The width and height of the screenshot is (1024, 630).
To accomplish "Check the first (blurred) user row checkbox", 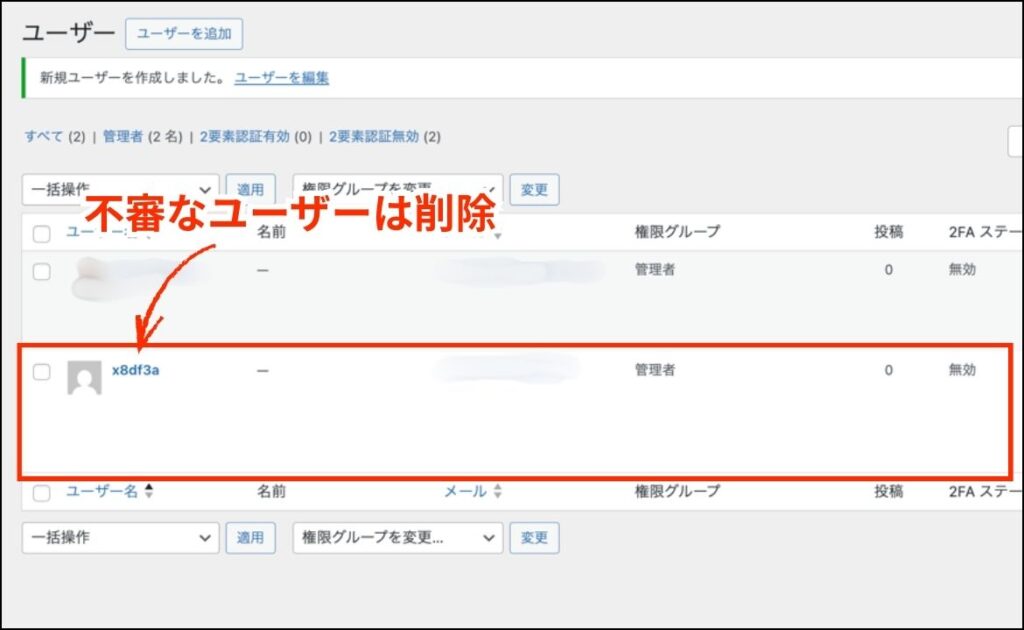I will [41, 272].
